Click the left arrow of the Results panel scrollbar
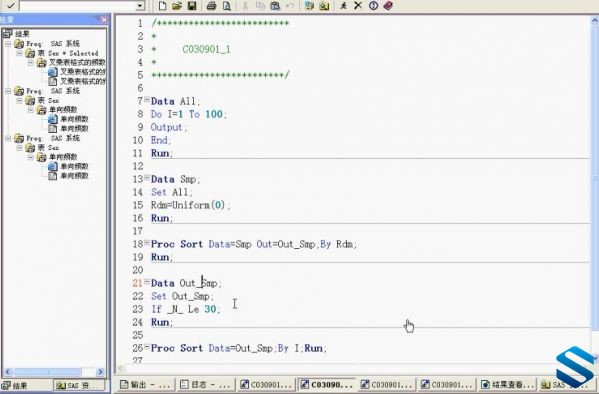 (x=7, y=372)
